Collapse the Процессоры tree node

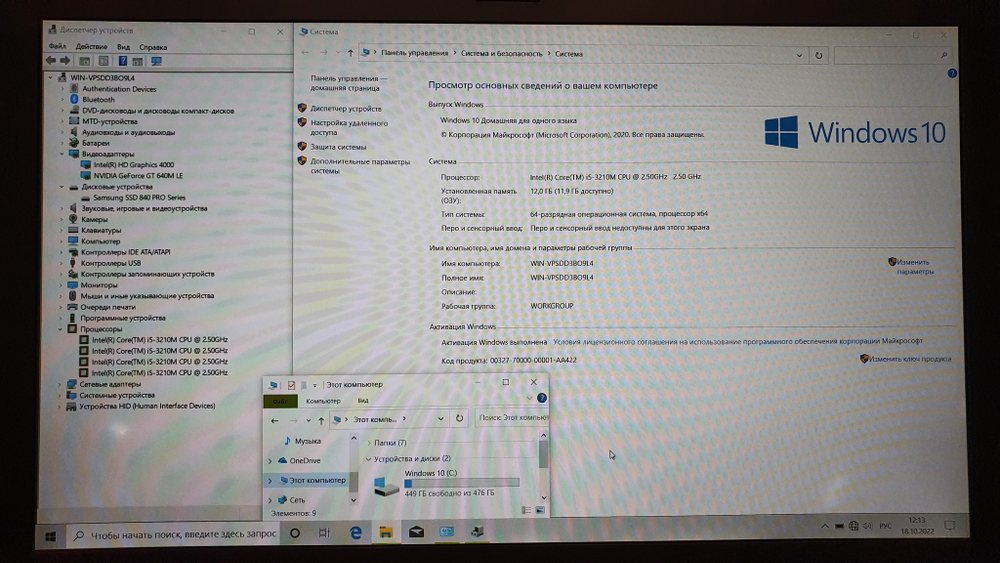tap(61, 329)
